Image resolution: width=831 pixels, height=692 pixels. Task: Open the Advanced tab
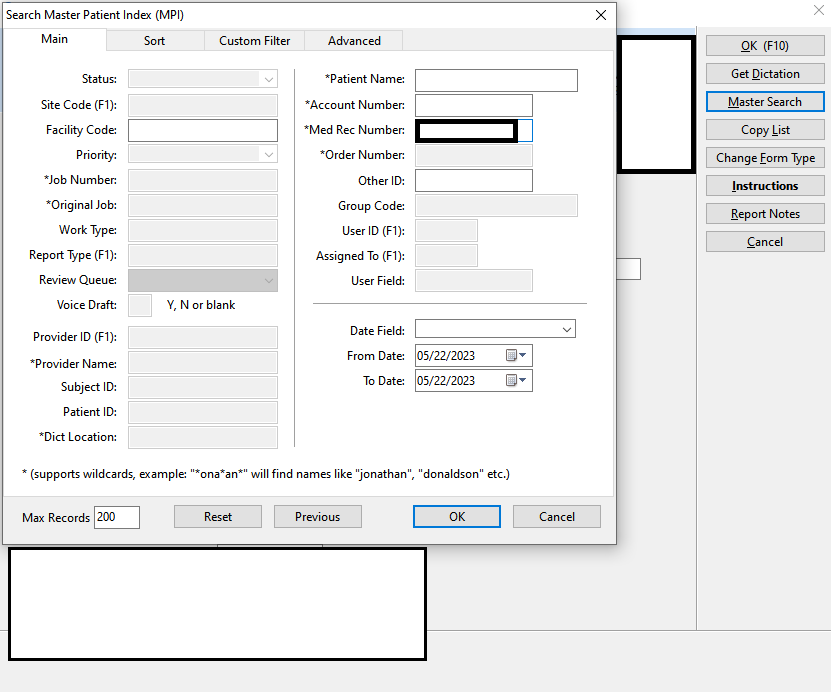click(x=354, y=41)
